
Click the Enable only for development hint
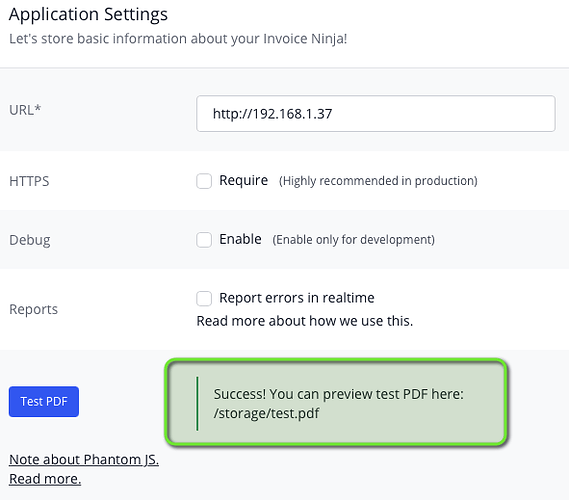[x=353, y=240]
